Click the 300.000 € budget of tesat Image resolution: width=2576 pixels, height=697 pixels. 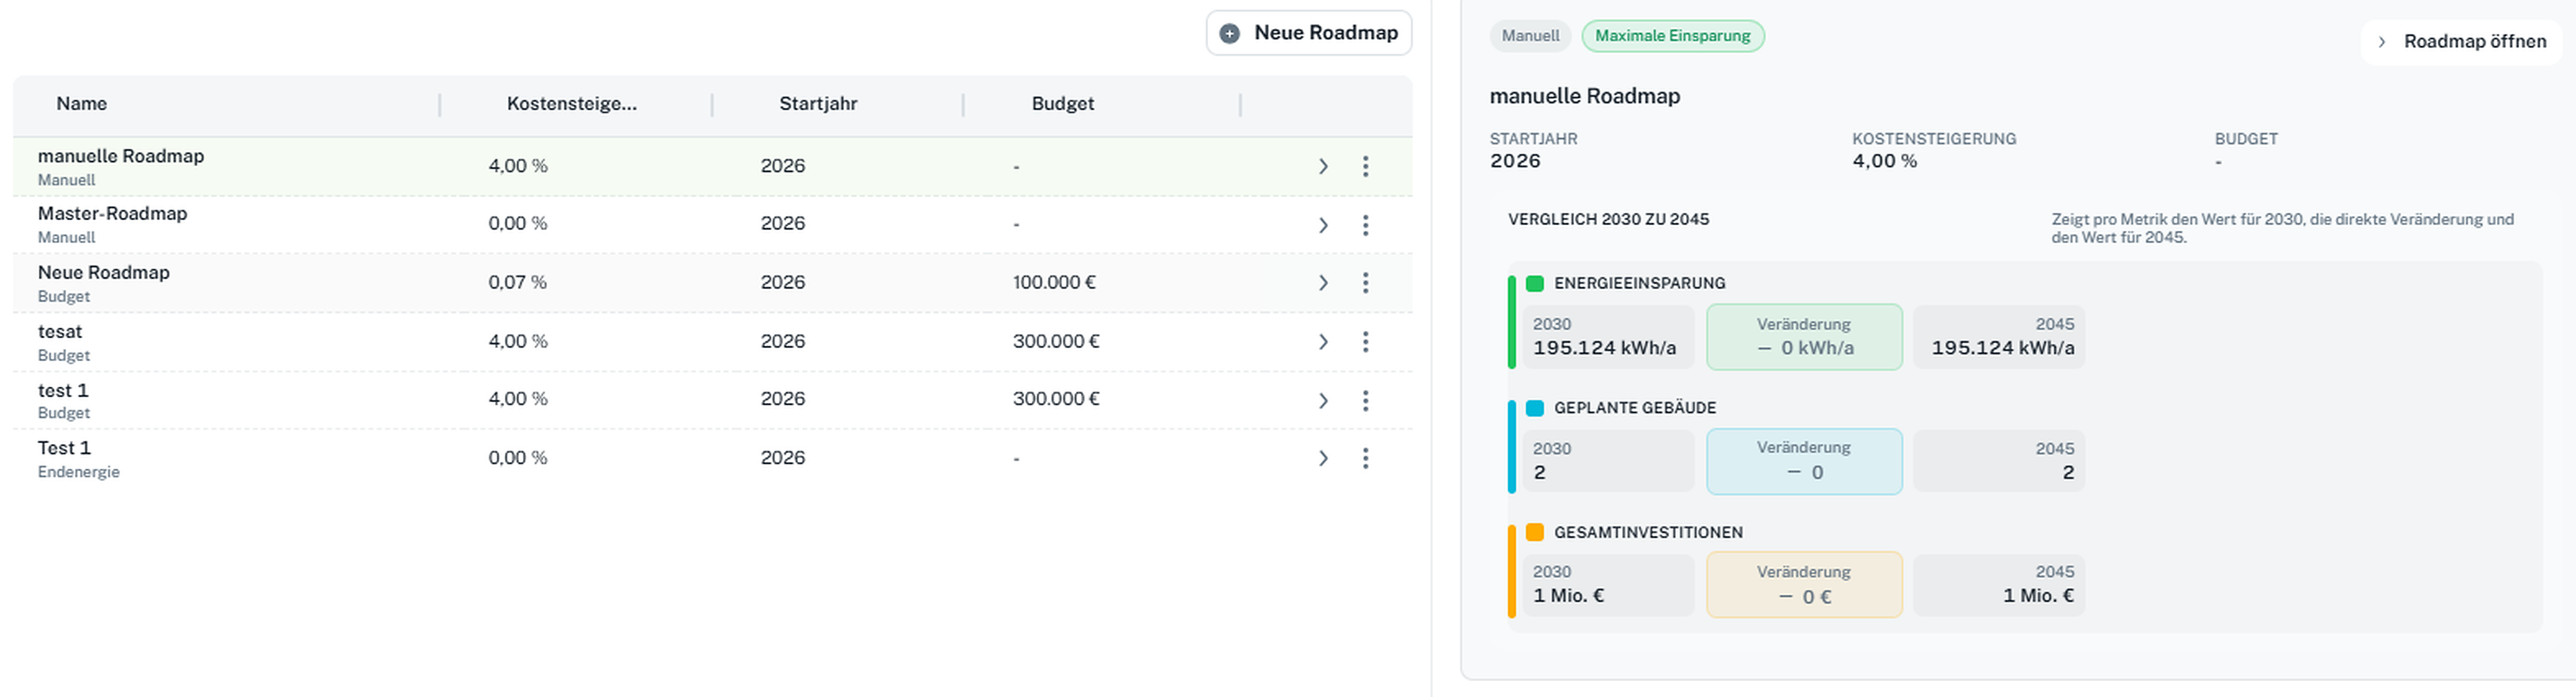pos(1056,342)
